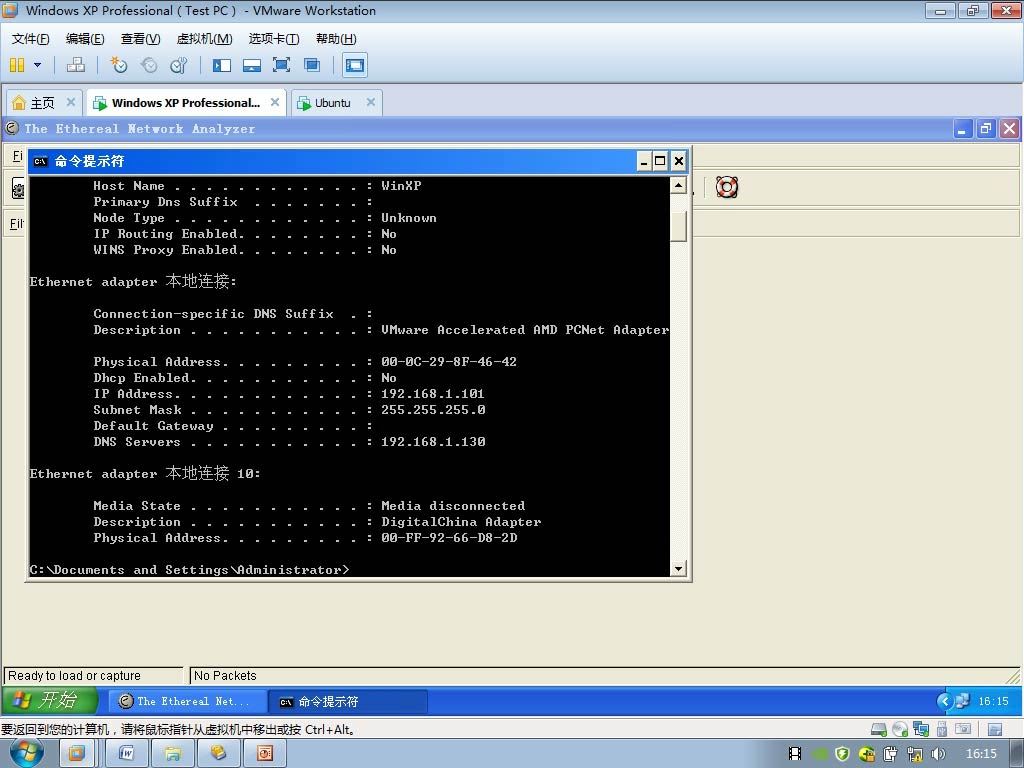The height and width of the screenshot is (768, 1024).
Task: Open Microsoft Word from the host taskbar
Action: [127, 754]
